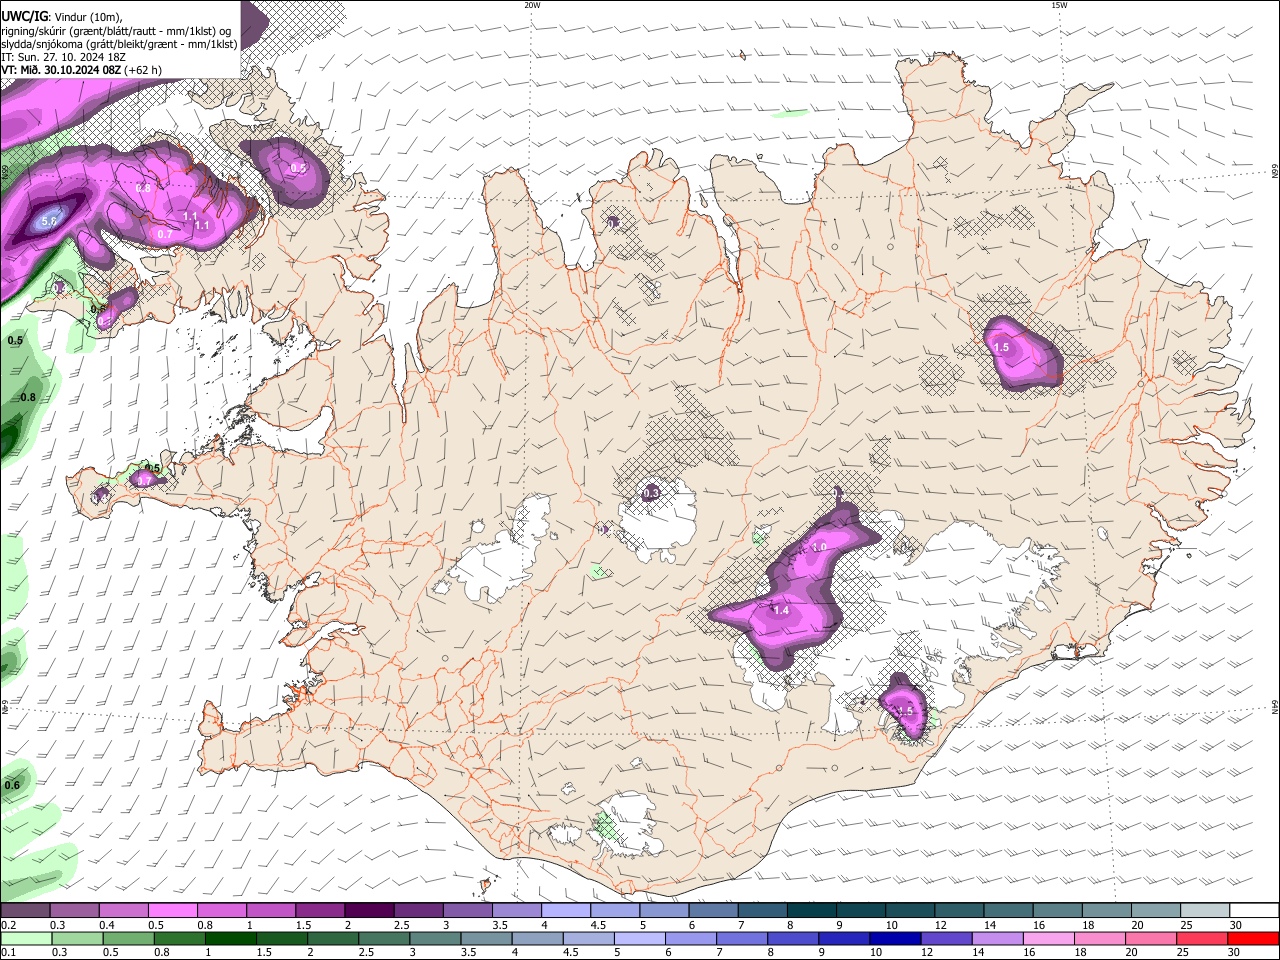Click the 64N latitude label on right edge
This screenshot has height=960, width=1280.
point(1275,707)
